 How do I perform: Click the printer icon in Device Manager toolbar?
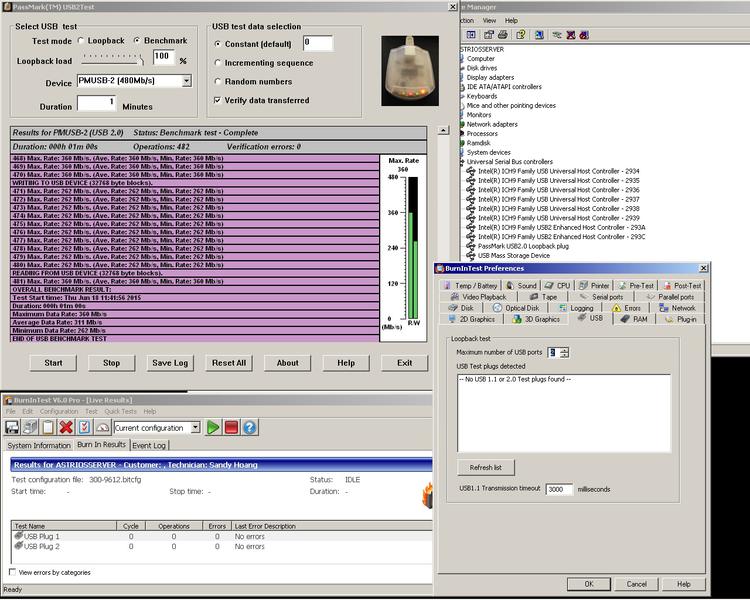click(x=502, y=34)
